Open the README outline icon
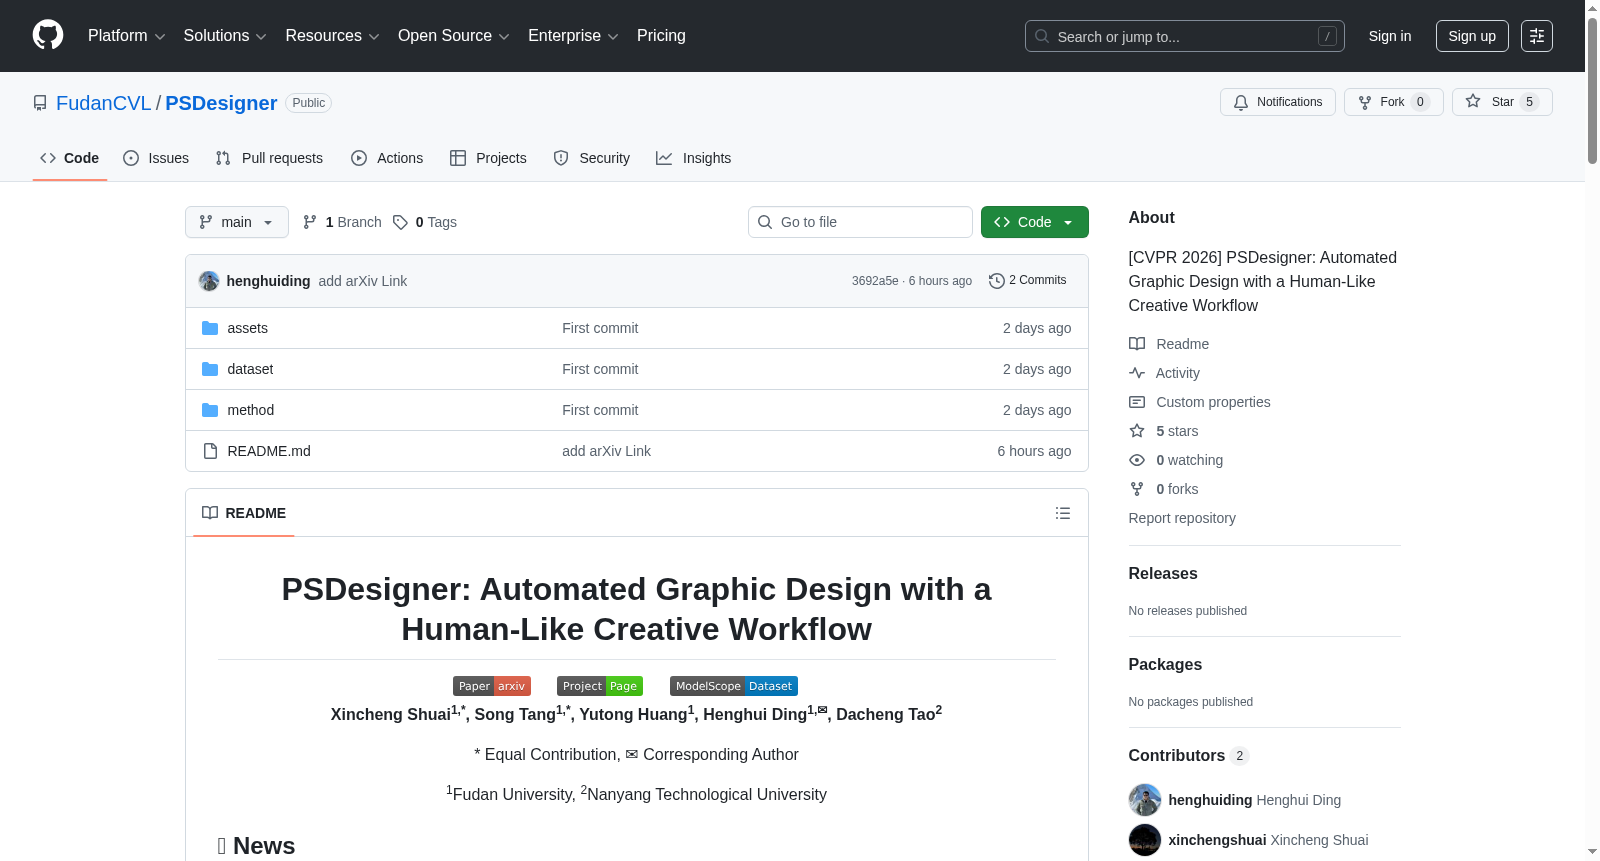The height and width of the screenshot is (861, 1600). point(1063,513)
